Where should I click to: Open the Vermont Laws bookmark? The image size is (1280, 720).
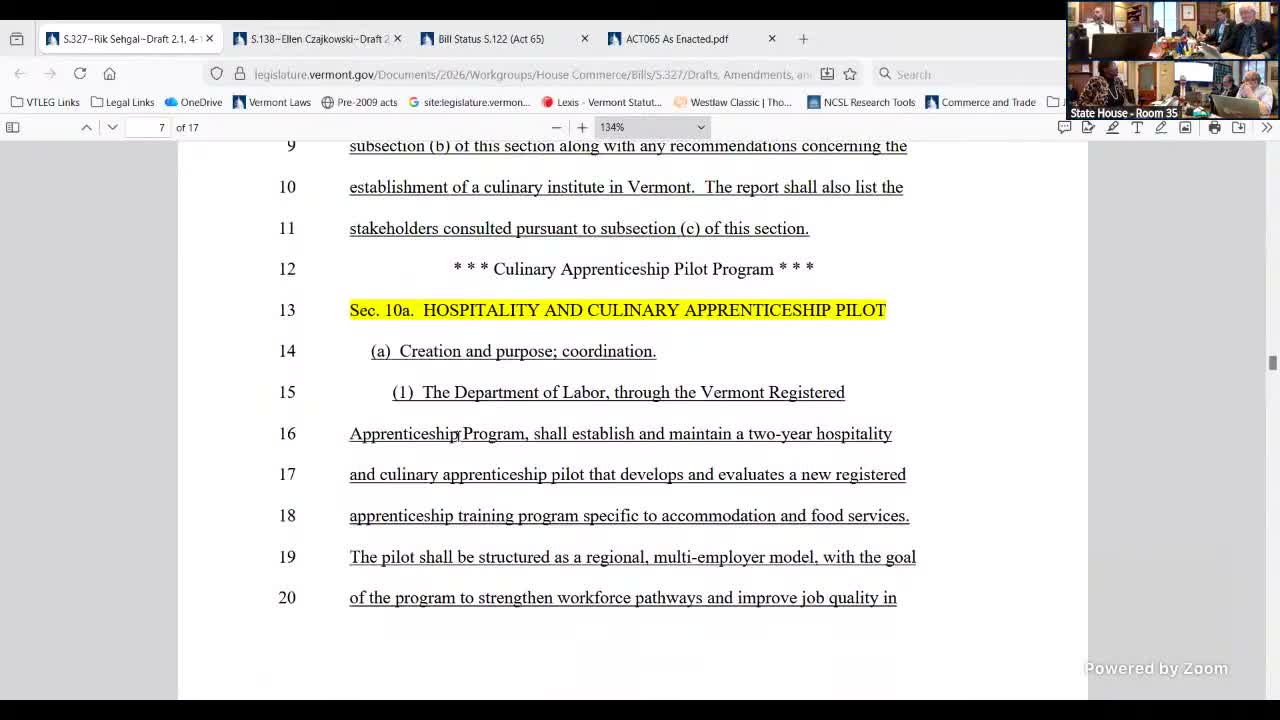tap(272, 102)
